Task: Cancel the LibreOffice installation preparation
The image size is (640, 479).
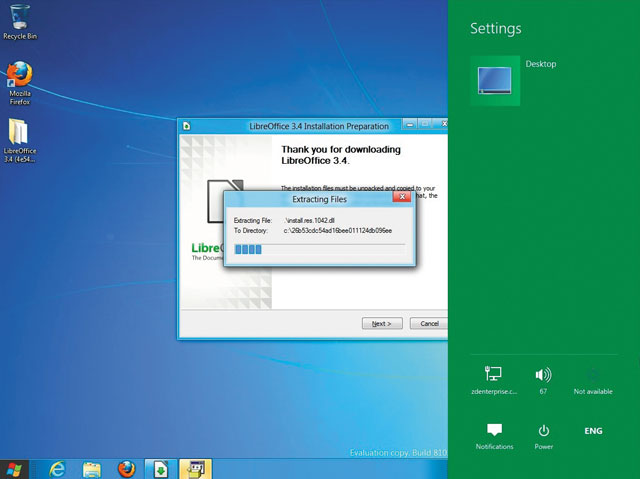Action: click(x=429, y=323)
